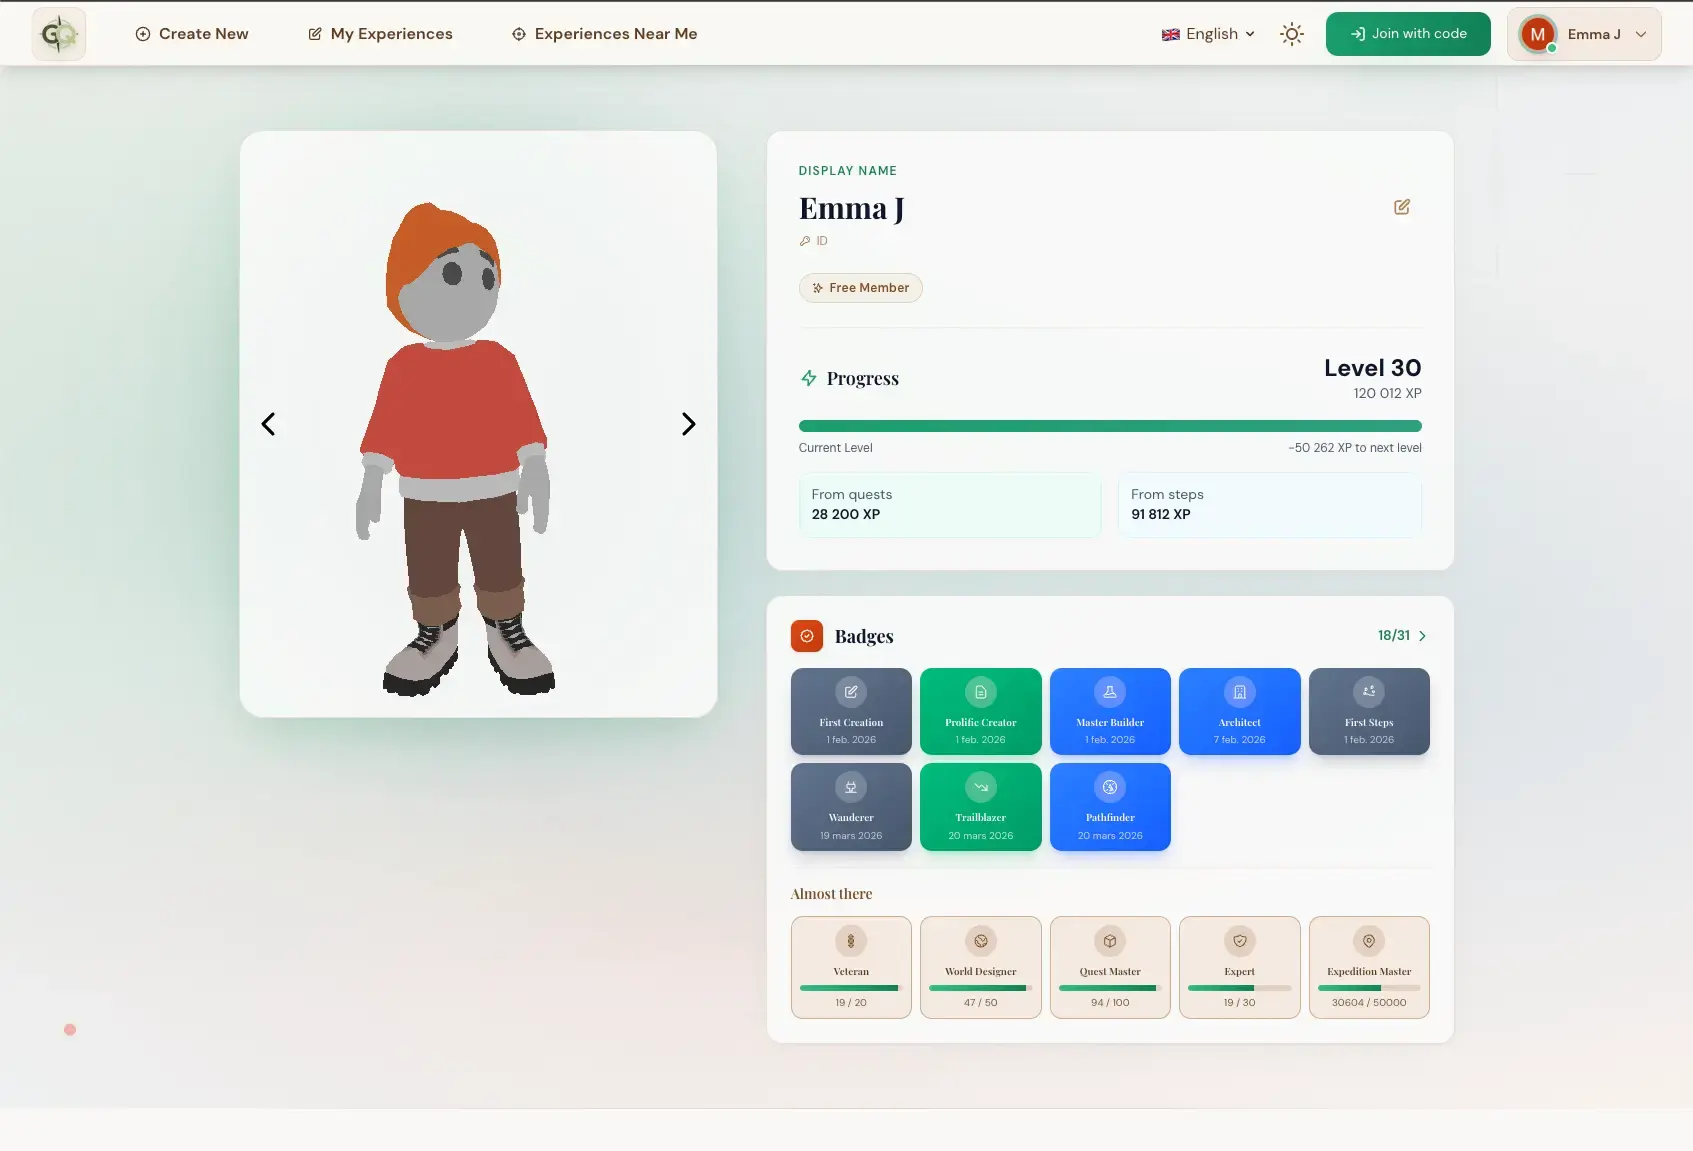Toggle light/dark theme sun icon
Viewport: 1693px width, 1151px height.
[1292, 34]
